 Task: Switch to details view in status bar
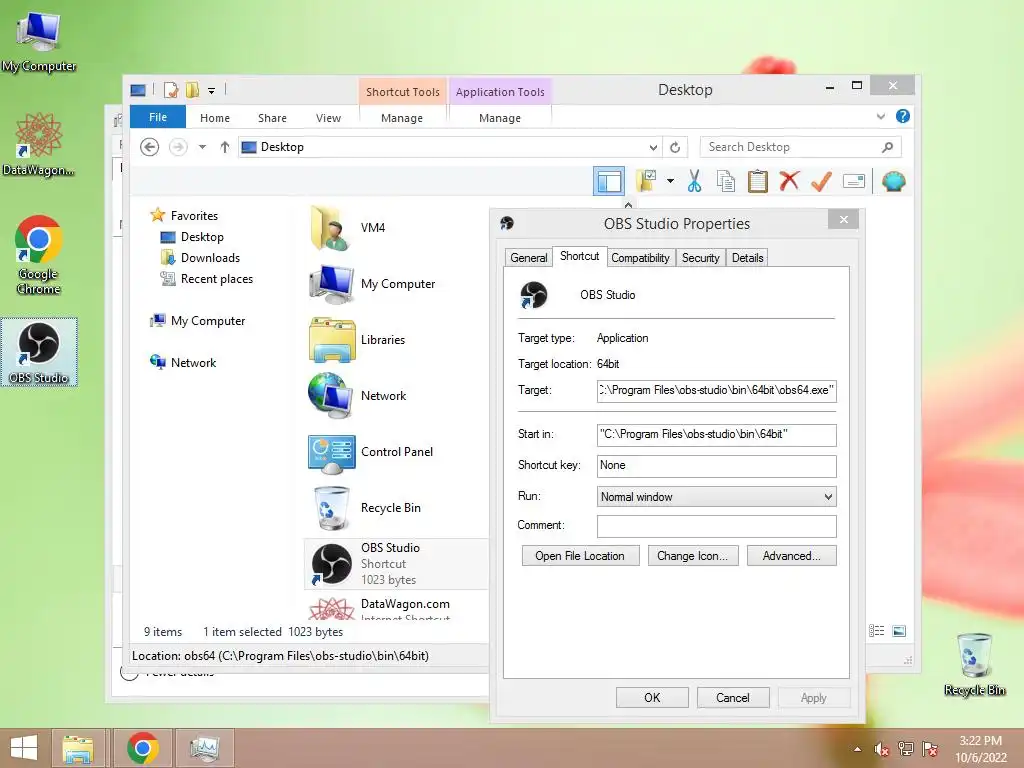876,631
